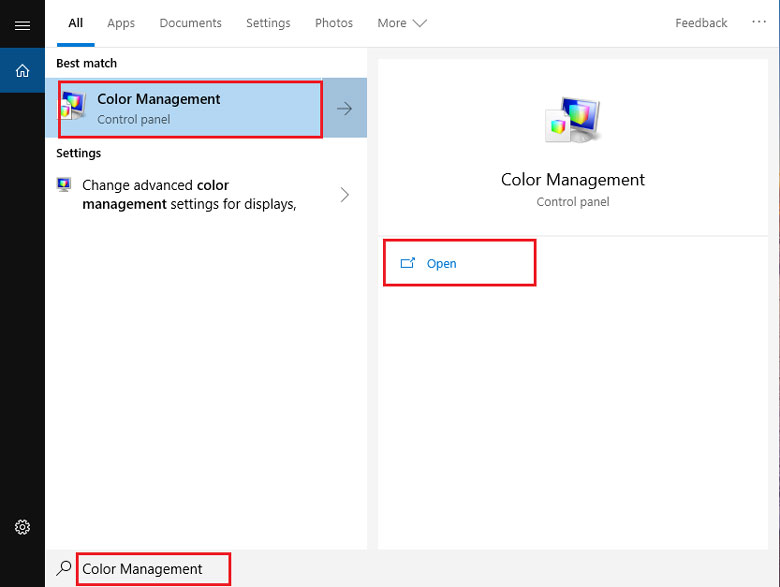
Task: Go to the Settings filter tab
Action: [x=268, y=23]
